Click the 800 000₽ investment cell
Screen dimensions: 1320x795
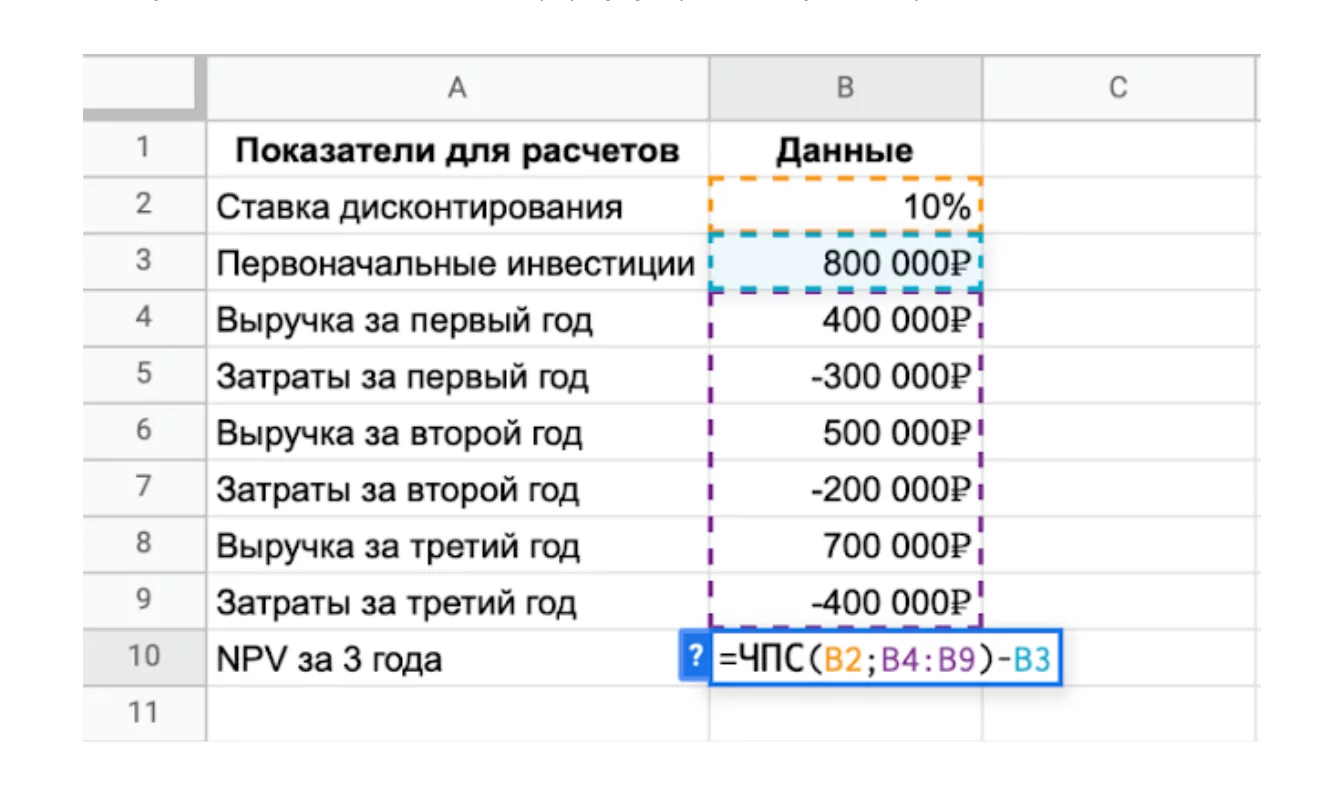click(x=846, y=262)
